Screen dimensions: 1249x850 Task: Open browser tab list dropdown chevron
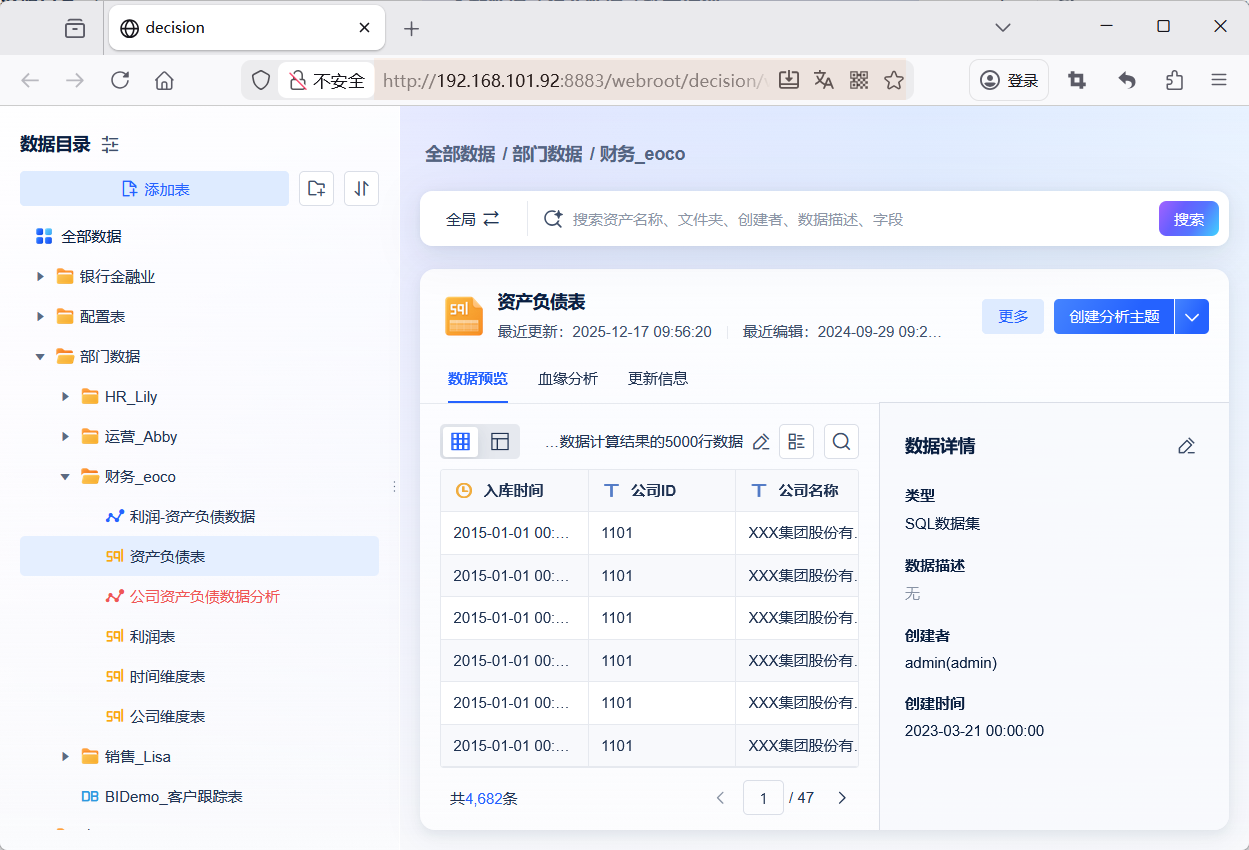(1004, 27)
